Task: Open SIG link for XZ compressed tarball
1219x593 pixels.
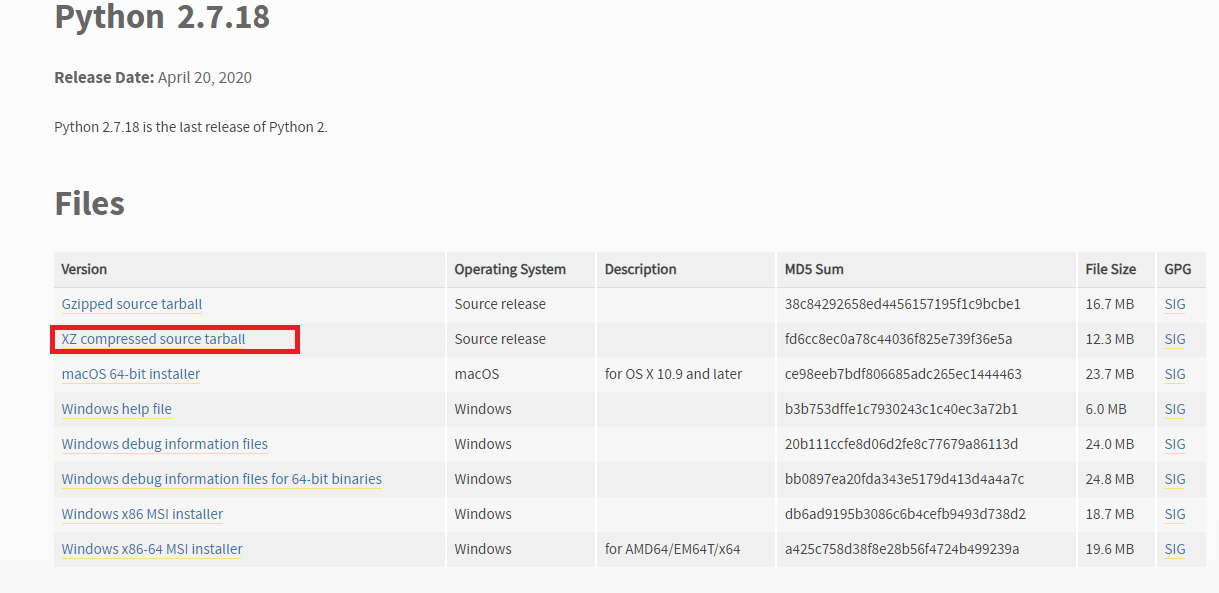Action: click(x=1175, y=339)
